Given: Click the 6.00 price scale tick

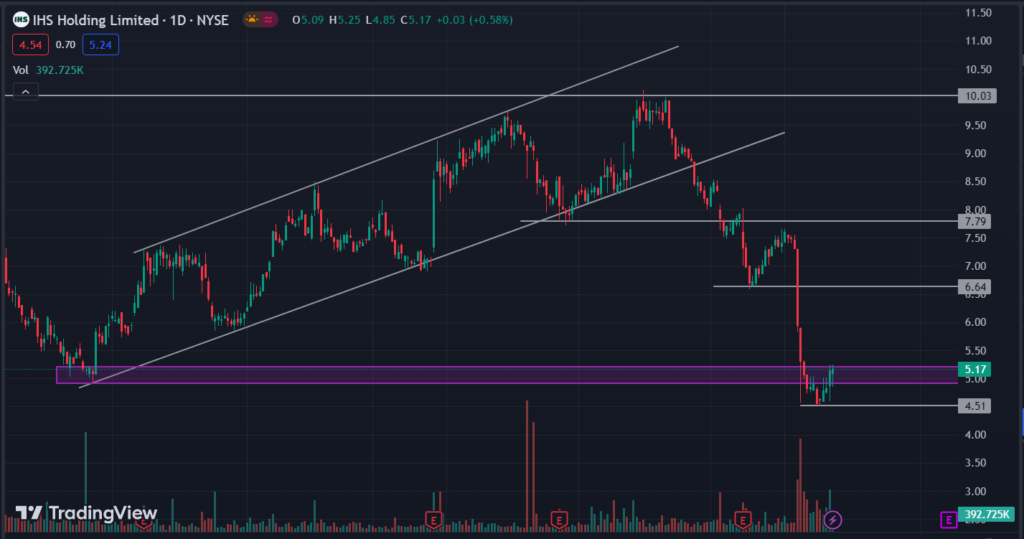Looking at the screenshot, I should (x=975, y=322).
